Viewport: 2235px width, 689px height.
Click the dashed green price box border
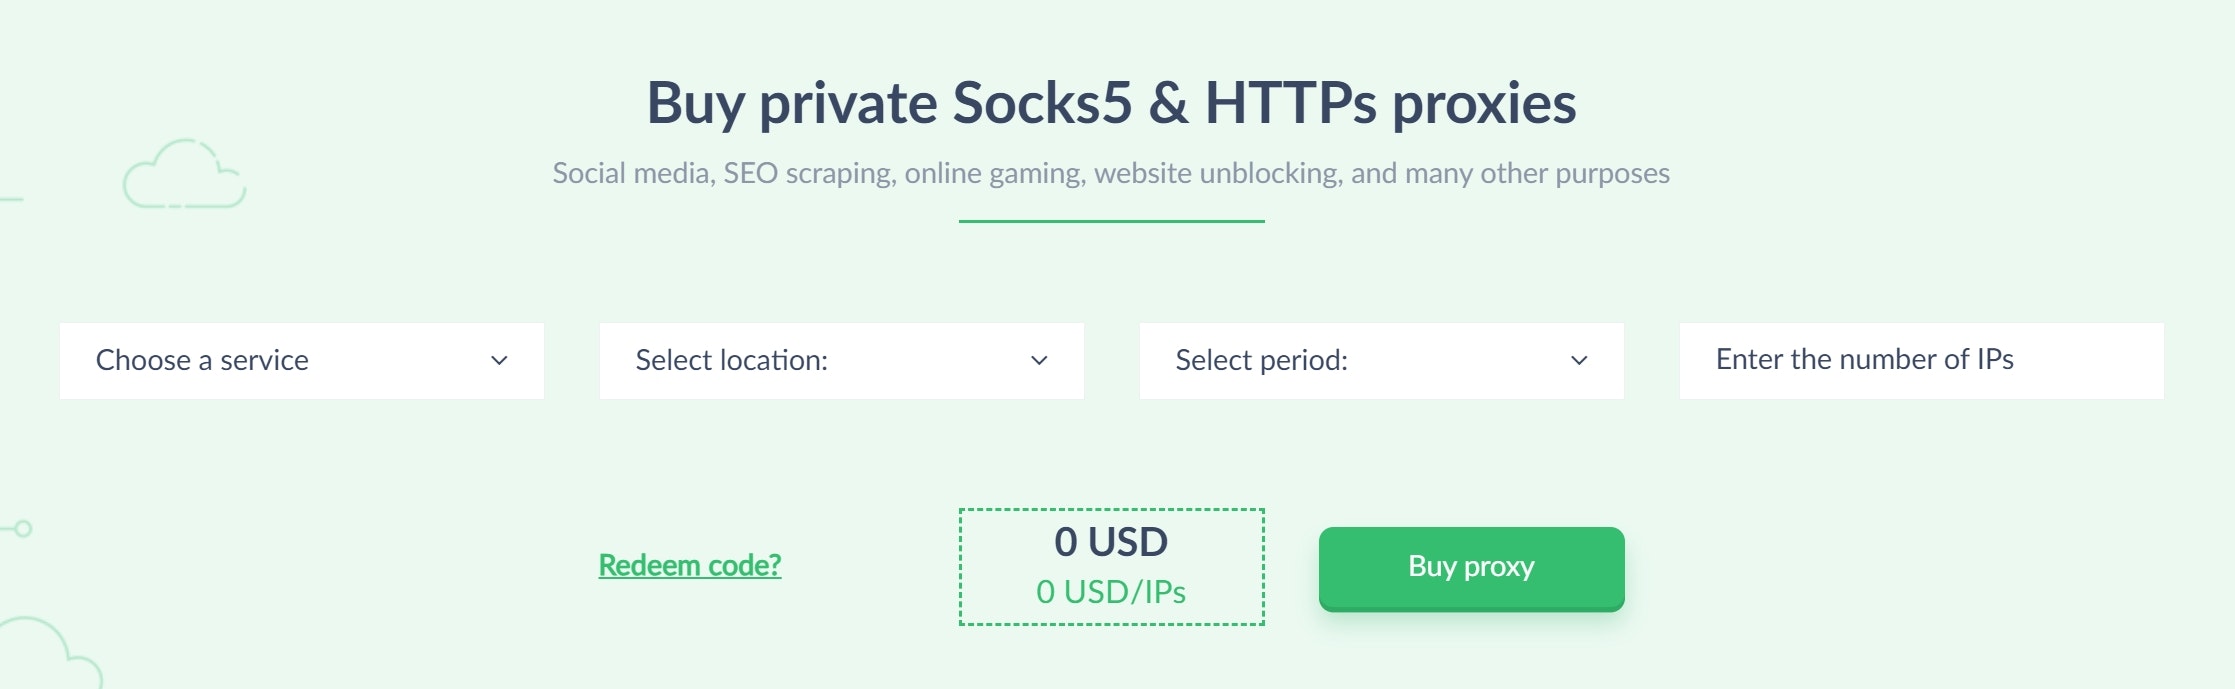[x=1111, y=510]
